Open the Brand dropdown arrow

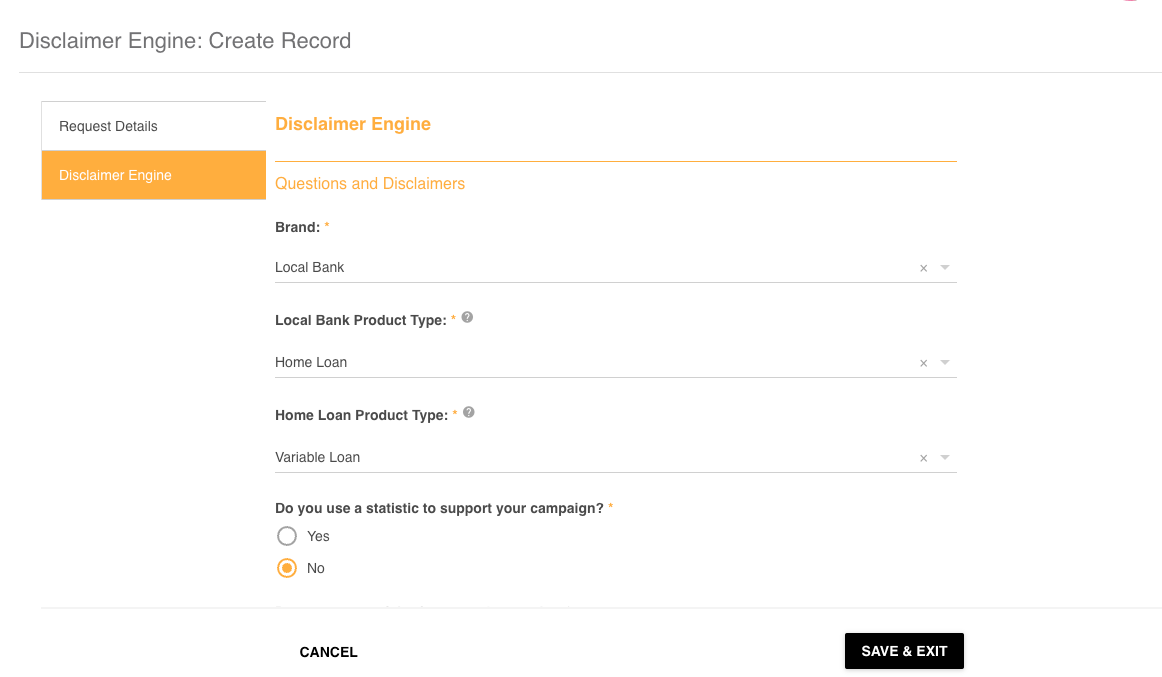click(945, 268)
